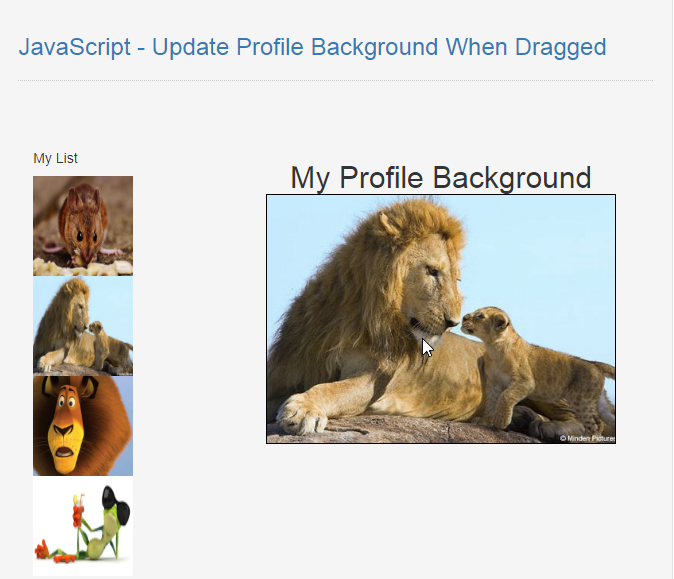Click the My List label
This screenshot has height=579, width=674.
[55, 158]
